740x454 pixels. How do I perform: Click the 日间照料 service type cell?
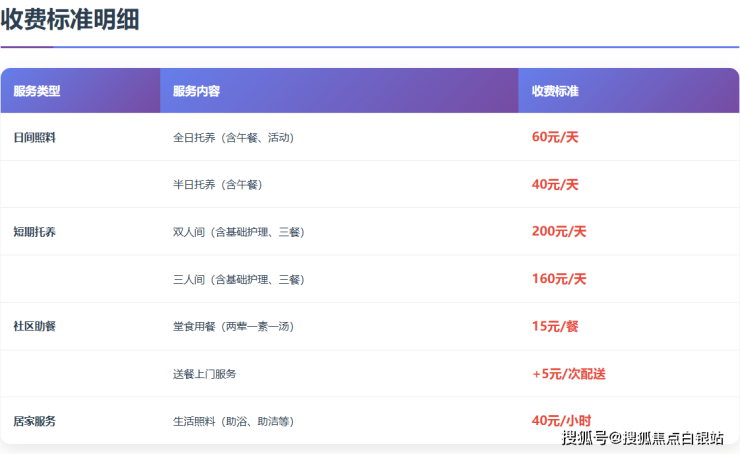click(35, 138)
